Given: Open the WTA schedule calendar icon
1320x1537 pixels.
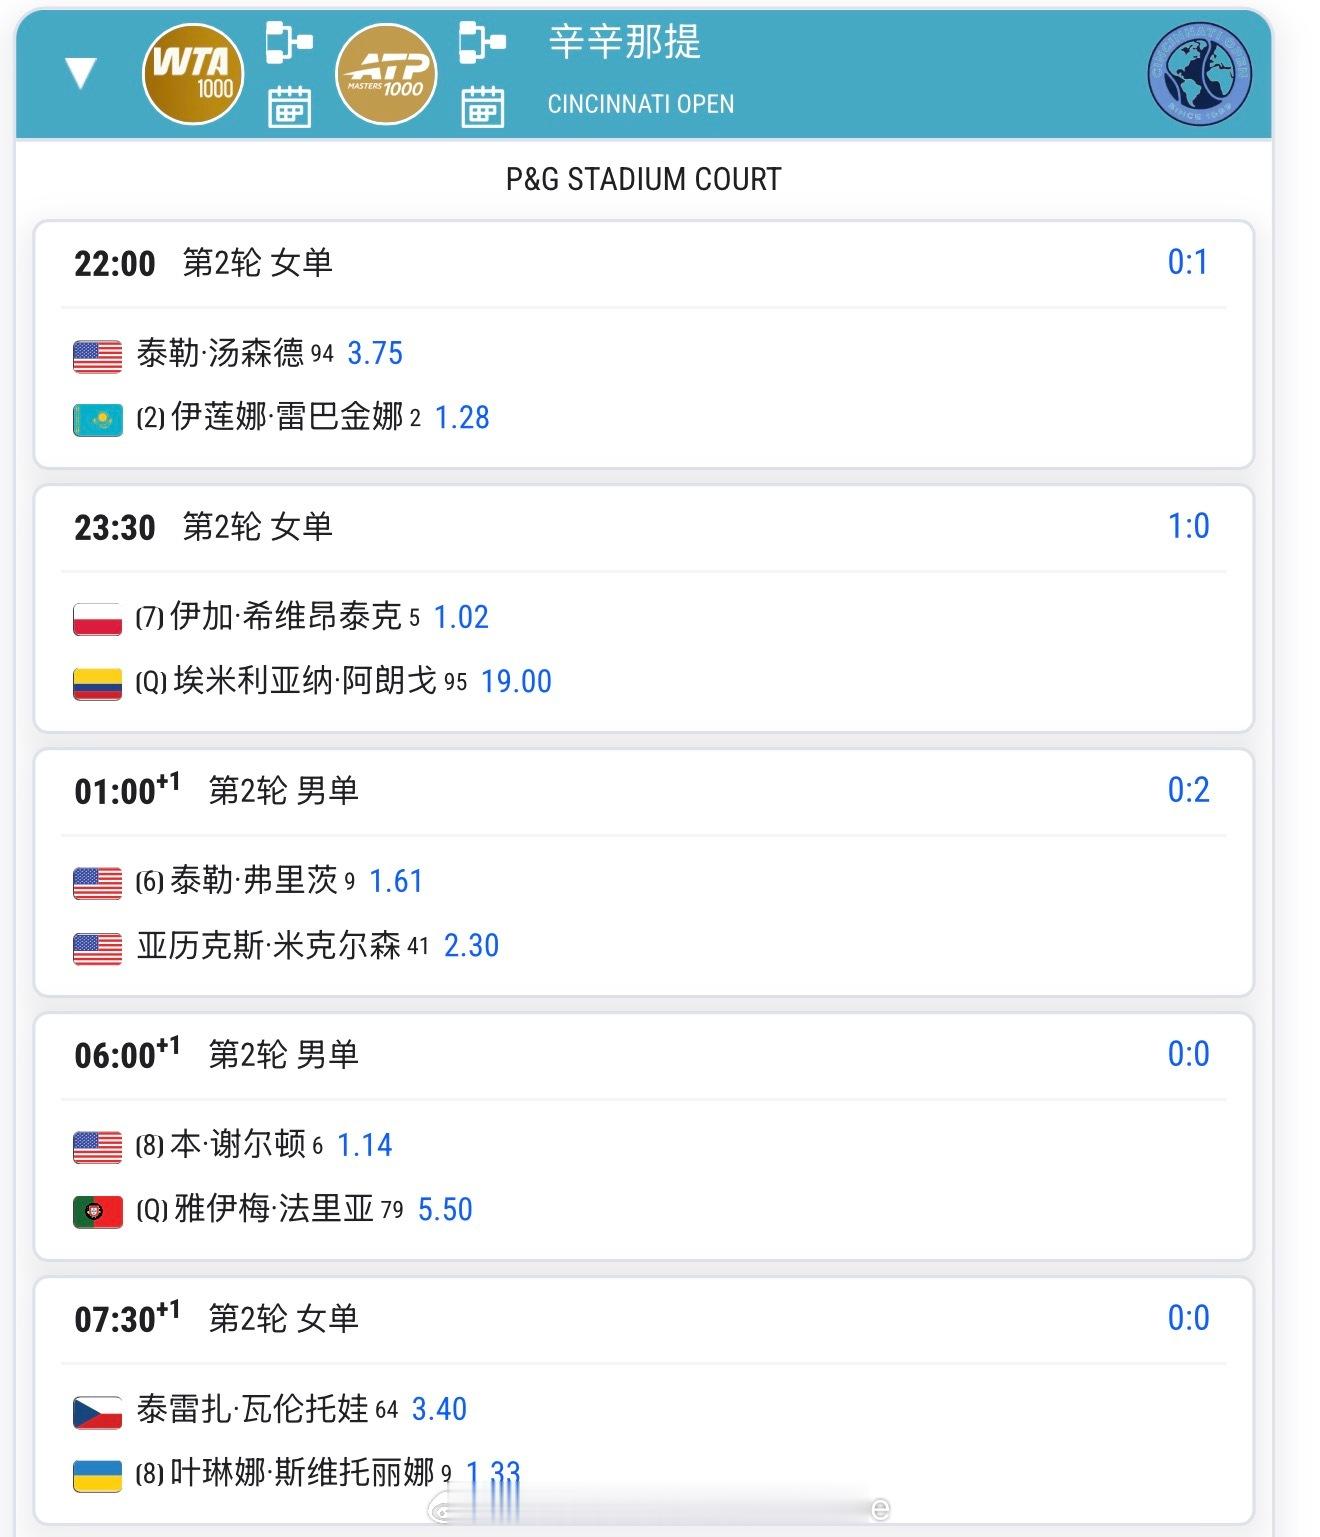Looking at the screenshot, I should 289,107.
